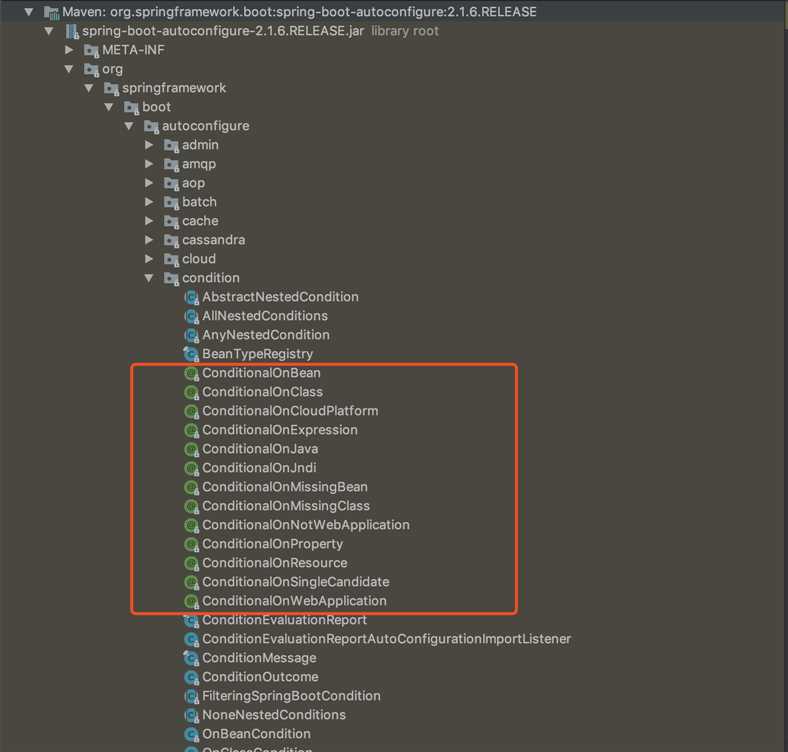Click the BeanTypeRegistry class icon
This screenshot has height=752, width=788.
pyautogui.click(x=191, y=354)
